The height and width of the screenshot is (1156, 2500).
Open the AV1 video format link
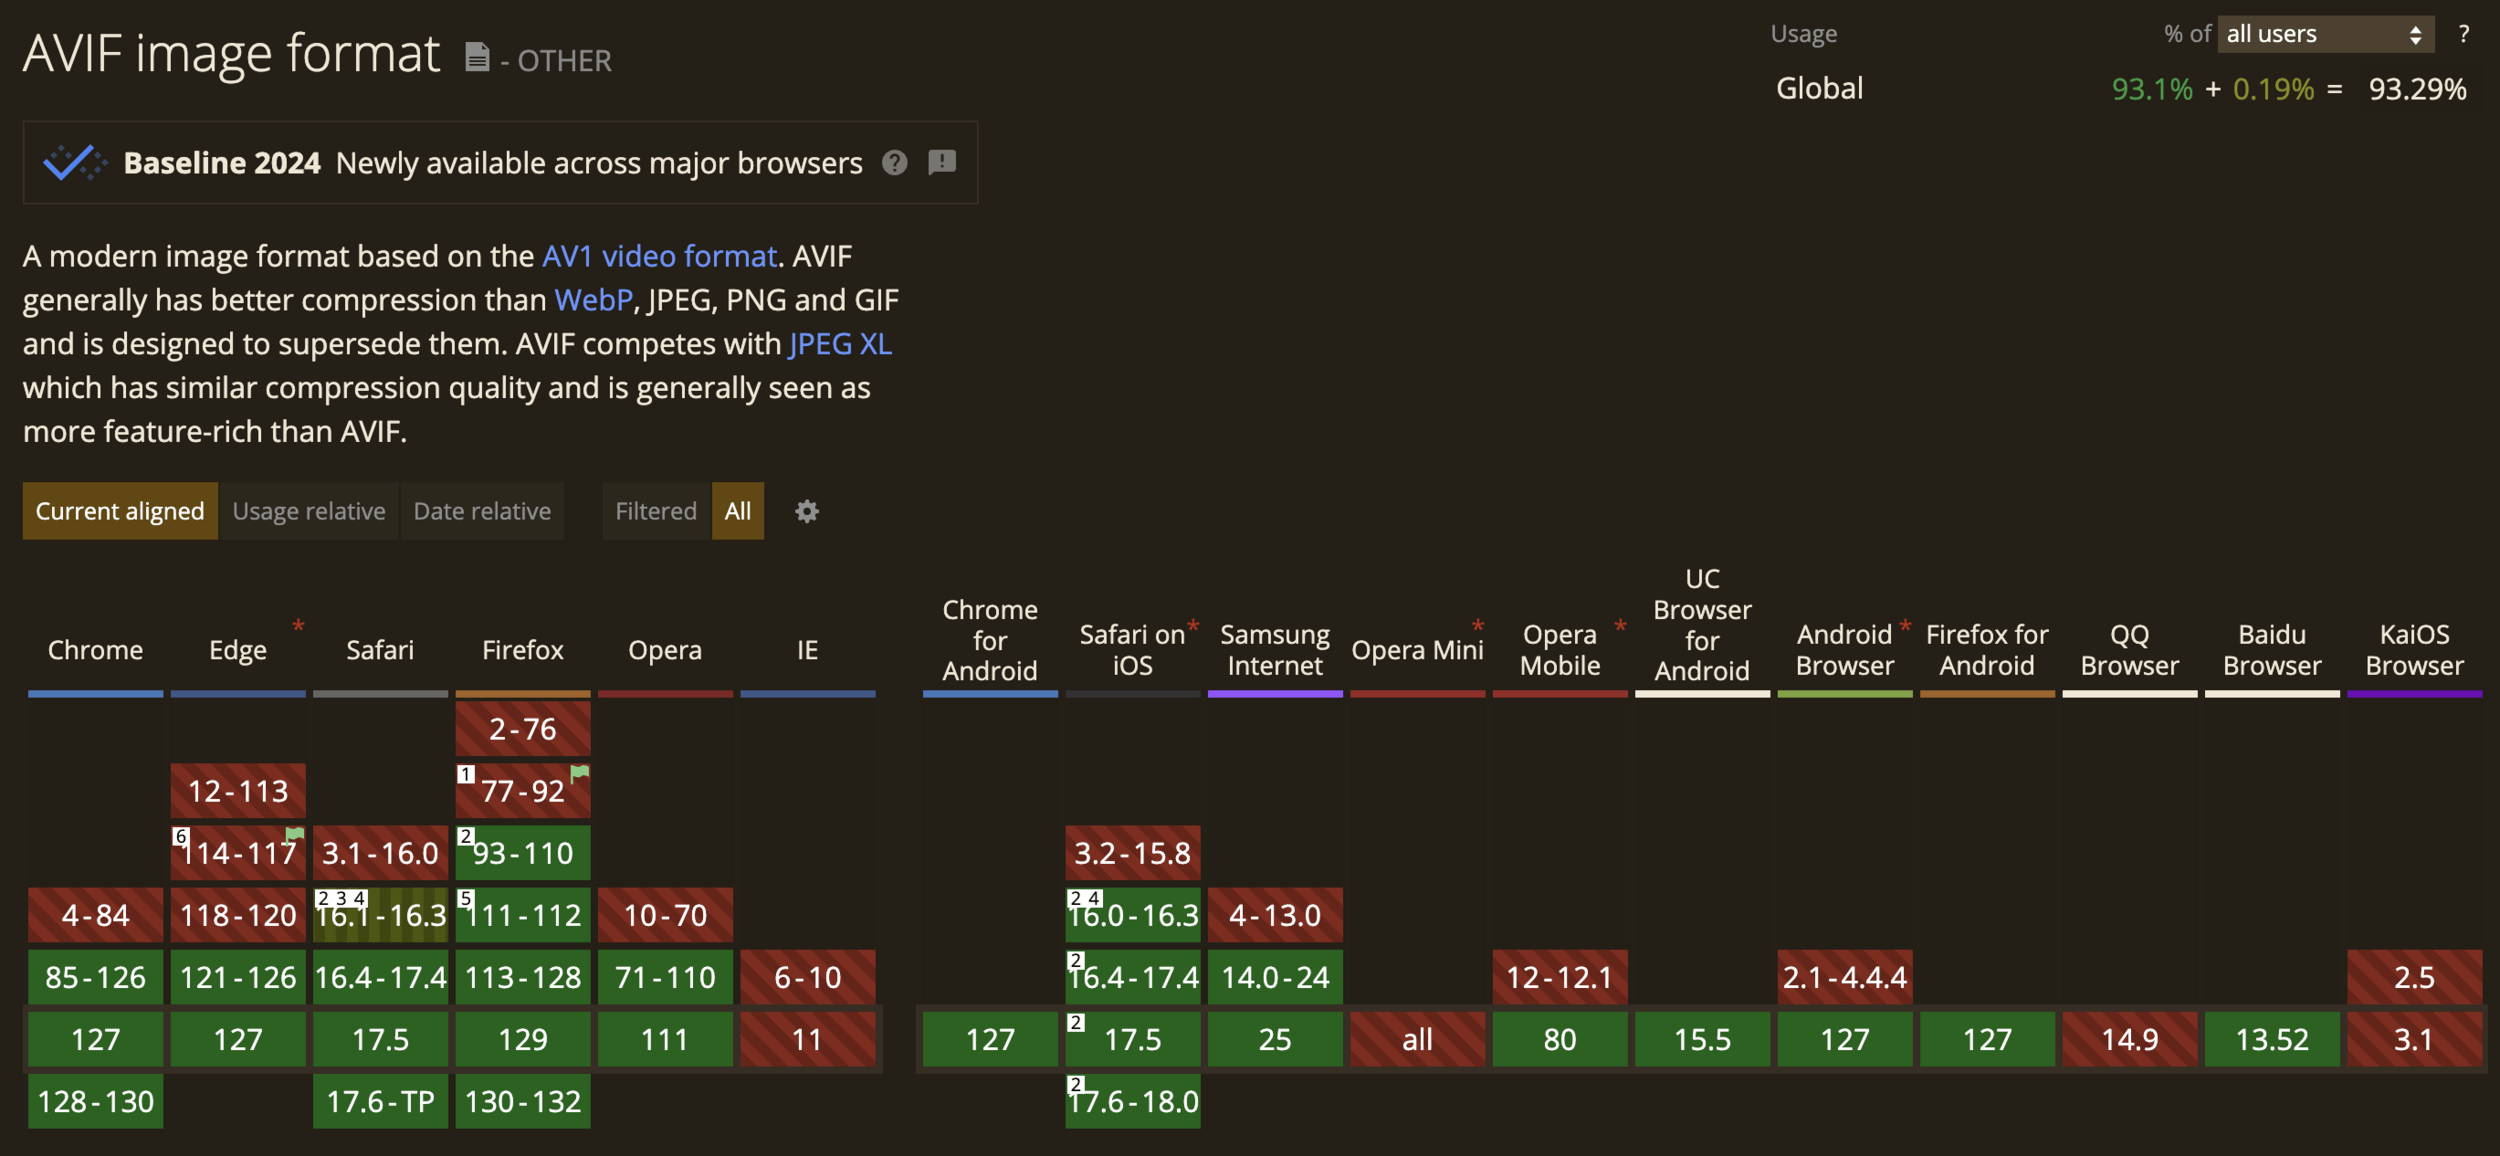pyautogui.click(x=659, y=256)
